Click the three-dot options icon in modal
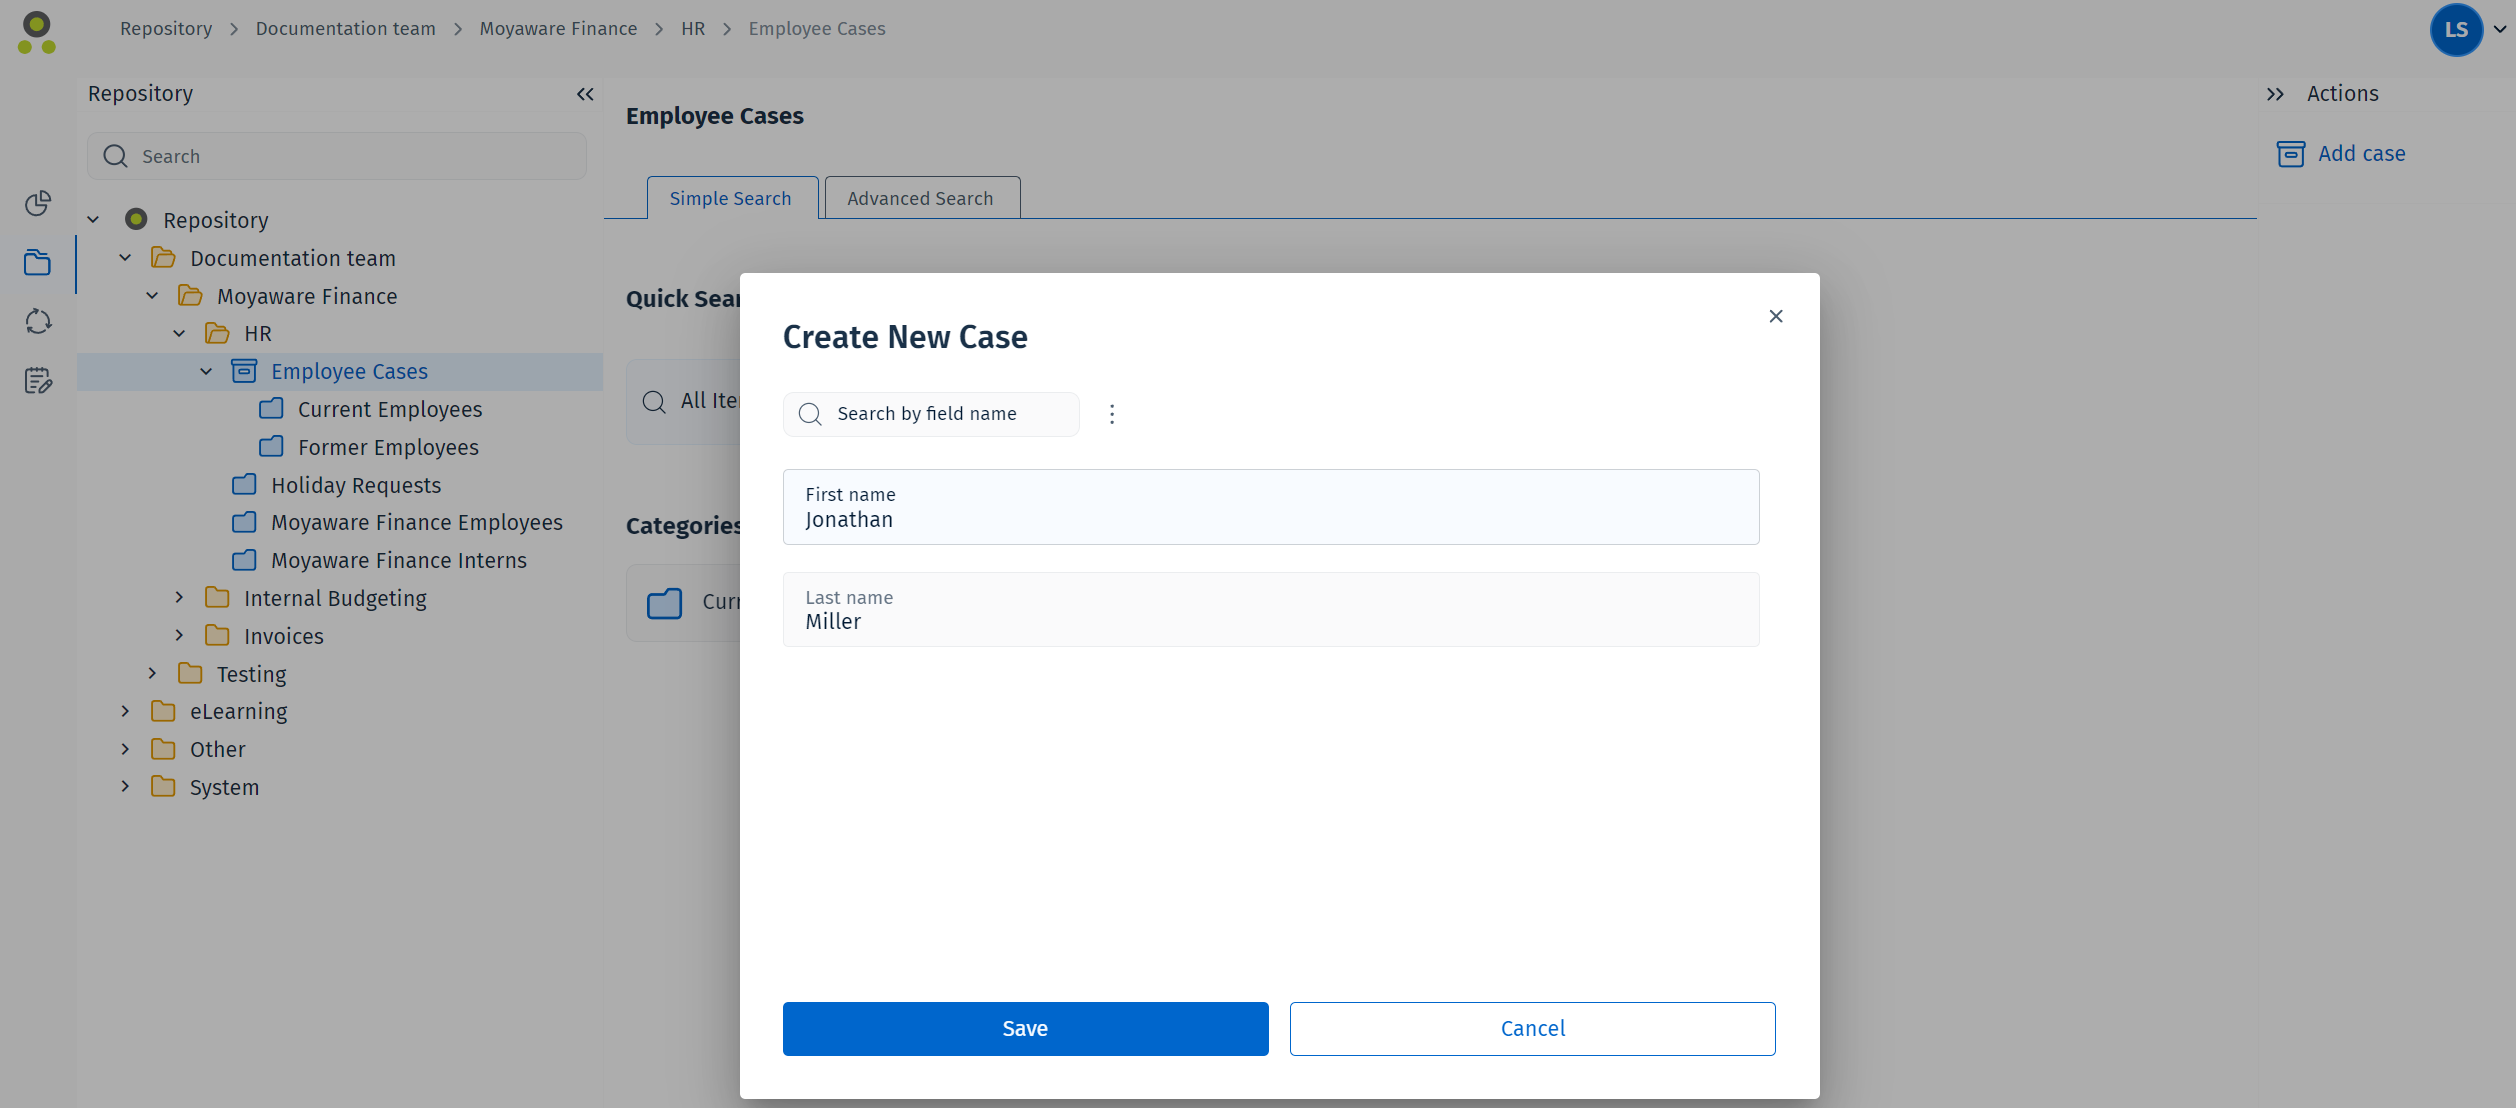This screenshot has height=1108, width=2516. (x=1112, y=414)
